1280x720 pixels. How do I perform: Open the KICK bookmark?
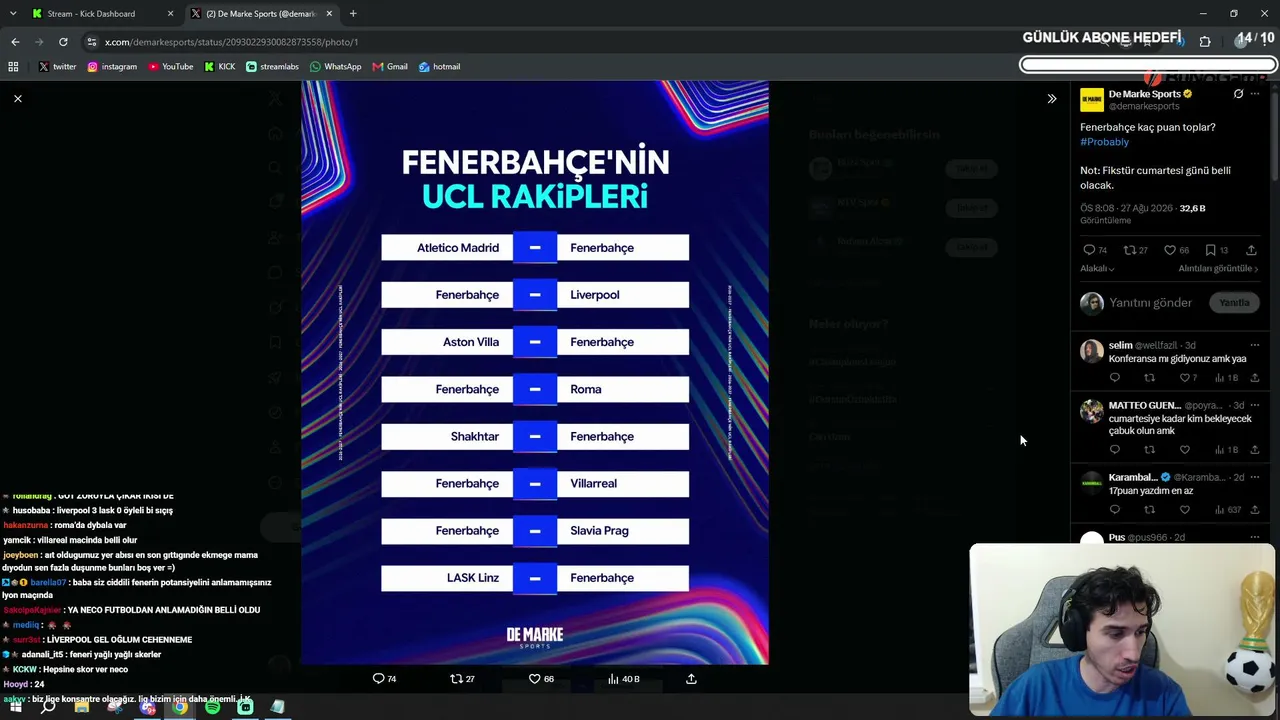pyautogui.click(x=220, y=67)
